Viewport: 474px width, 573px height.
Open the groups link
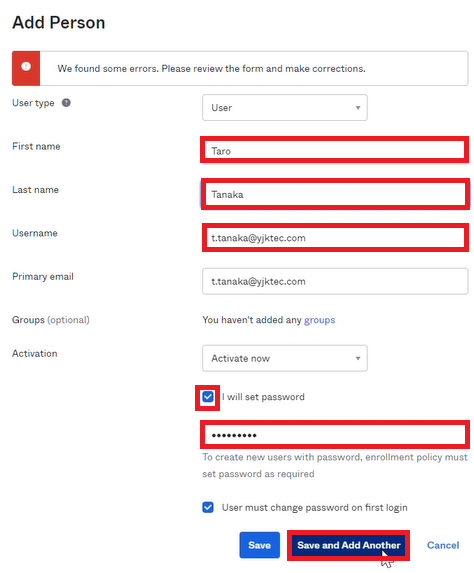pos(319,320)
